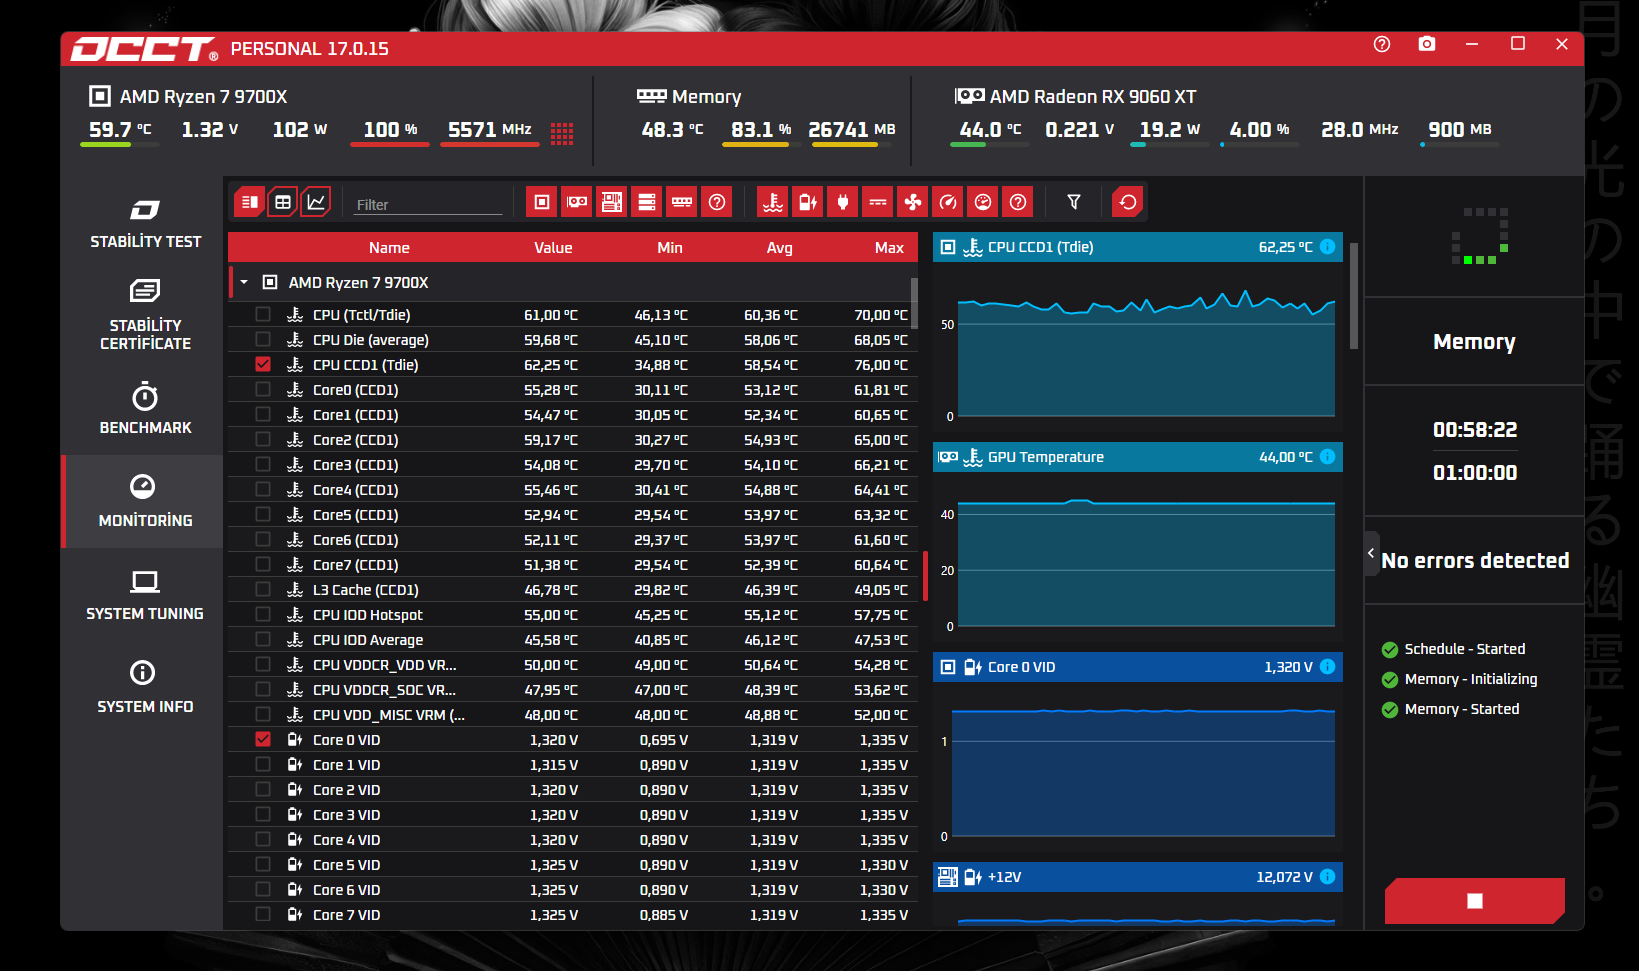1639x971 pixels.
Task: Click question-mark icon beside the gauge filter
Action: point(1018,202)
